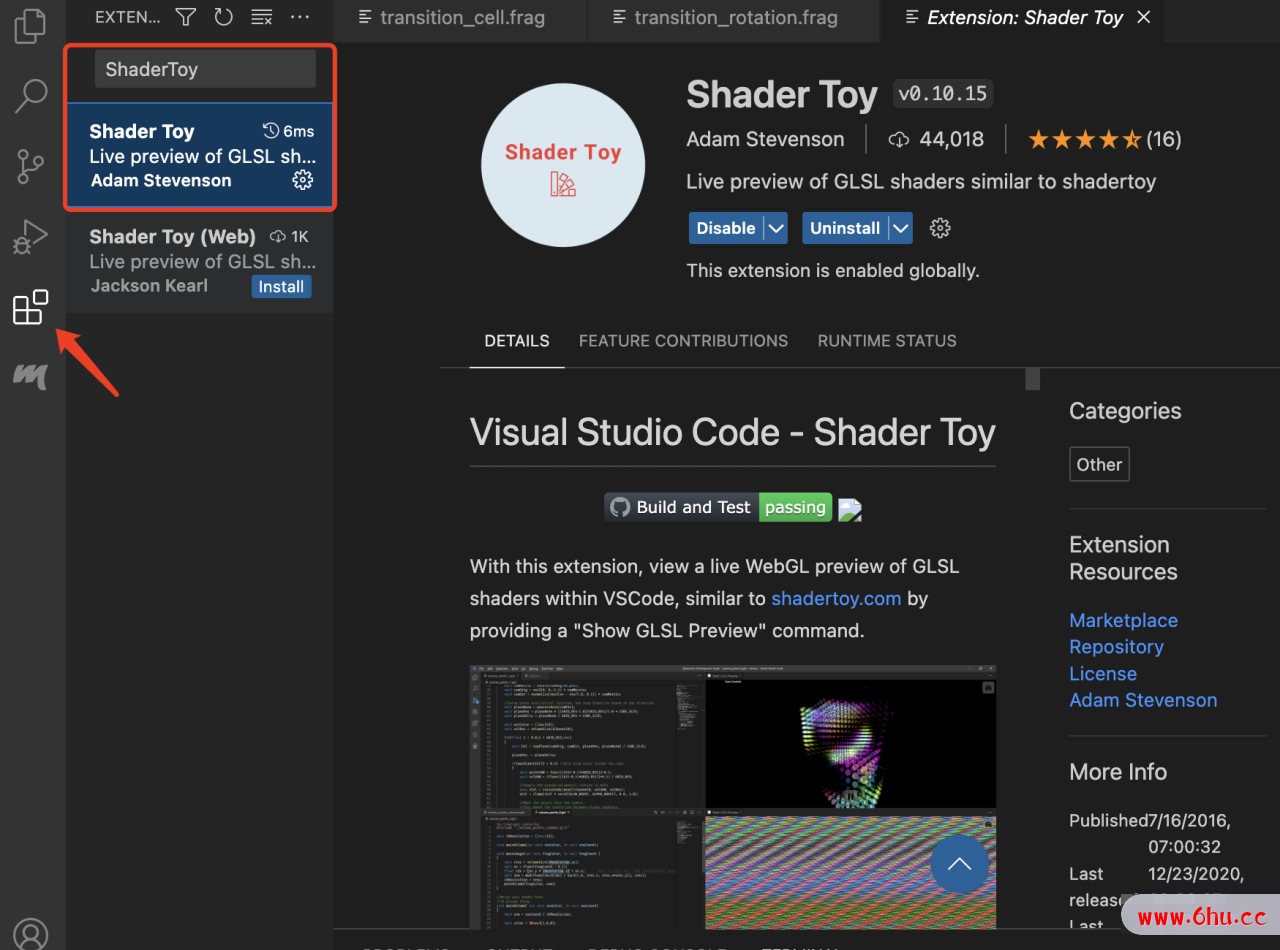
Task: Click the Uninstall button
Action: pos(845,228)
